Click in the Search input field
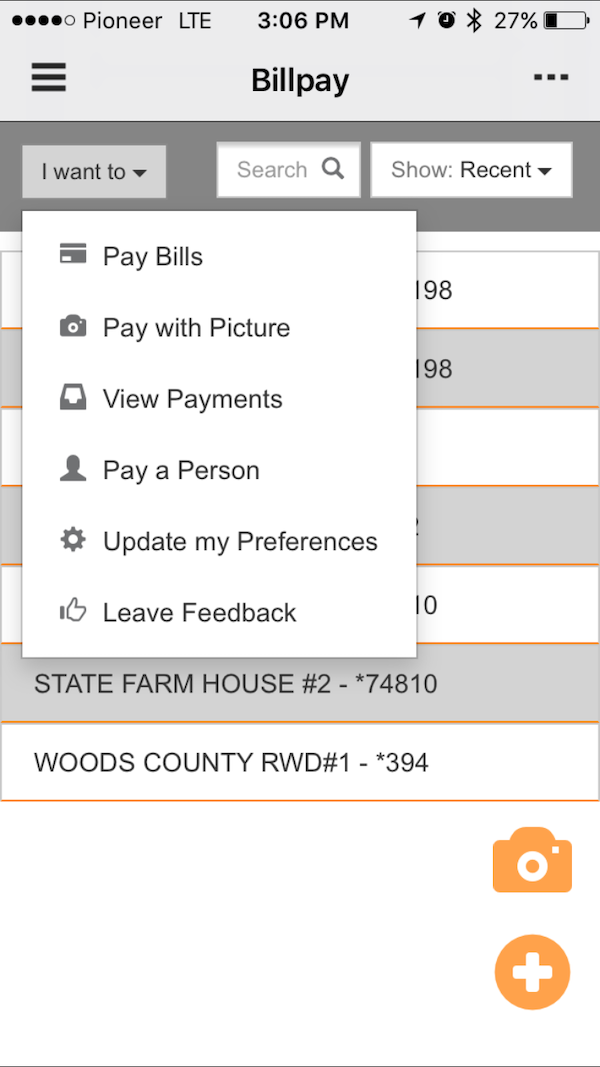The width and height of the screenshot is (600, 1067). [x=272, y=170]
